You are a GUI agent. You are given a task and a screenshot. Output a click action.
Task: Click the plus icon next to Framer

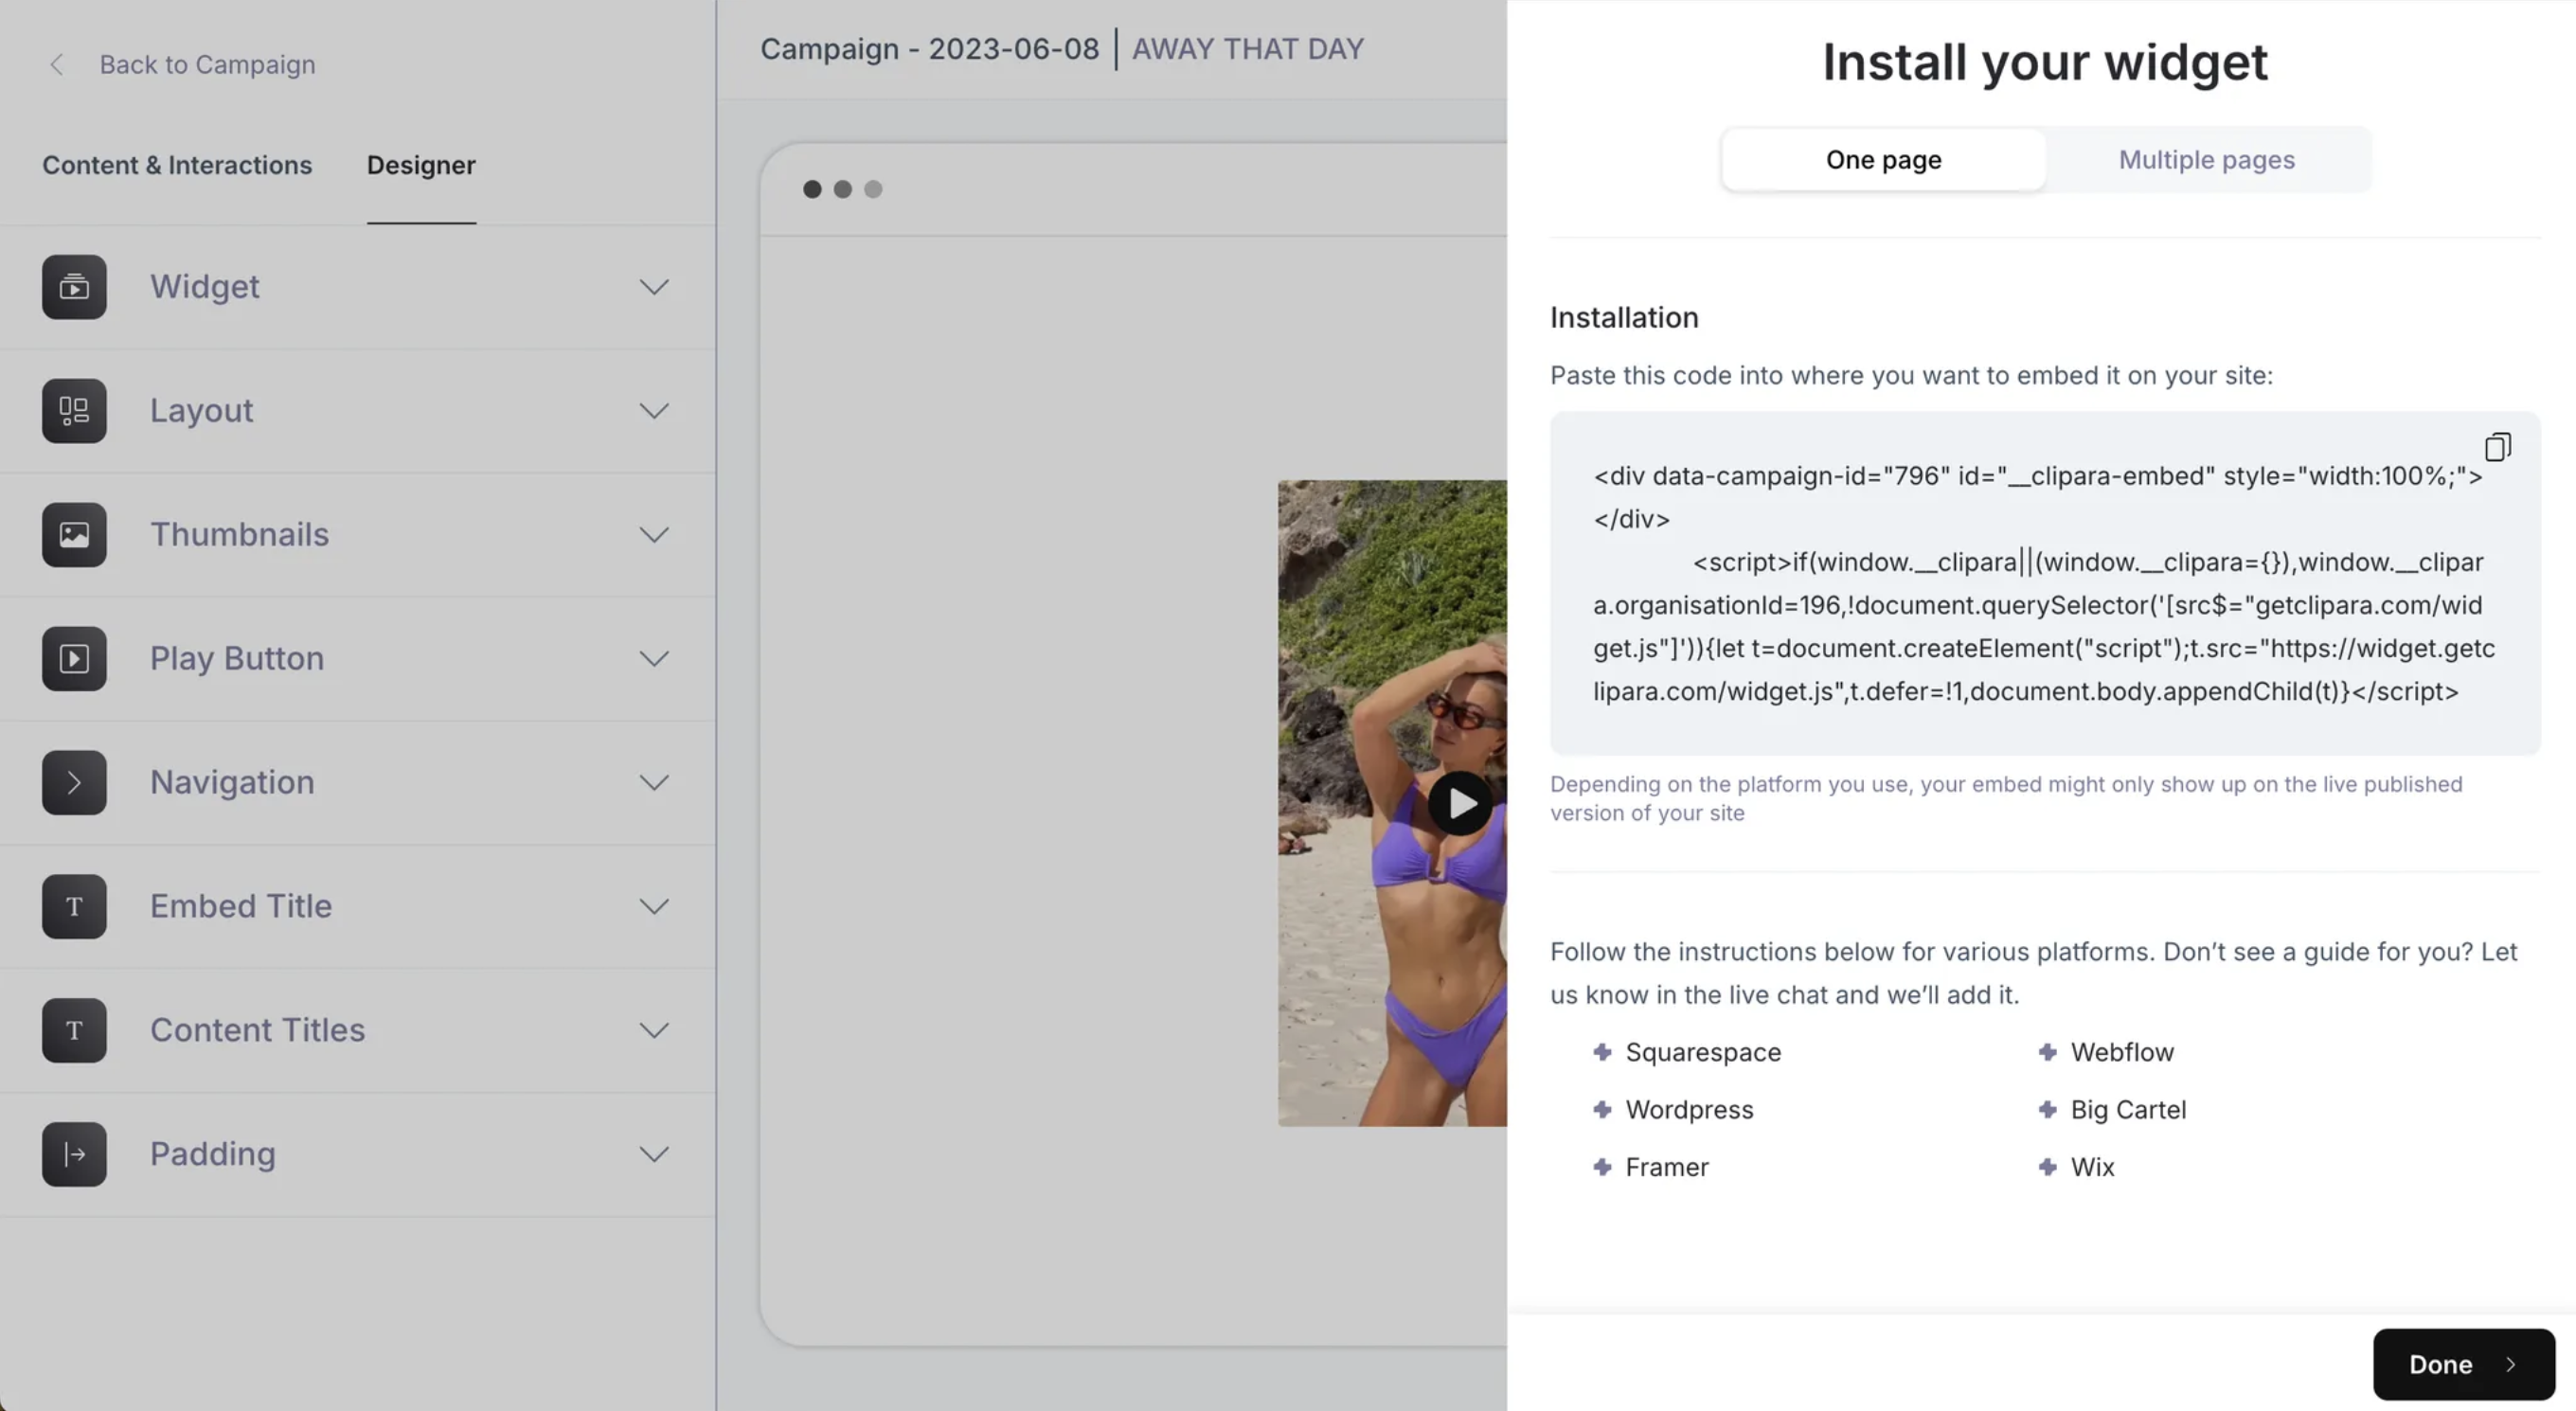pyautogui.click(x=1602, y=1167)
